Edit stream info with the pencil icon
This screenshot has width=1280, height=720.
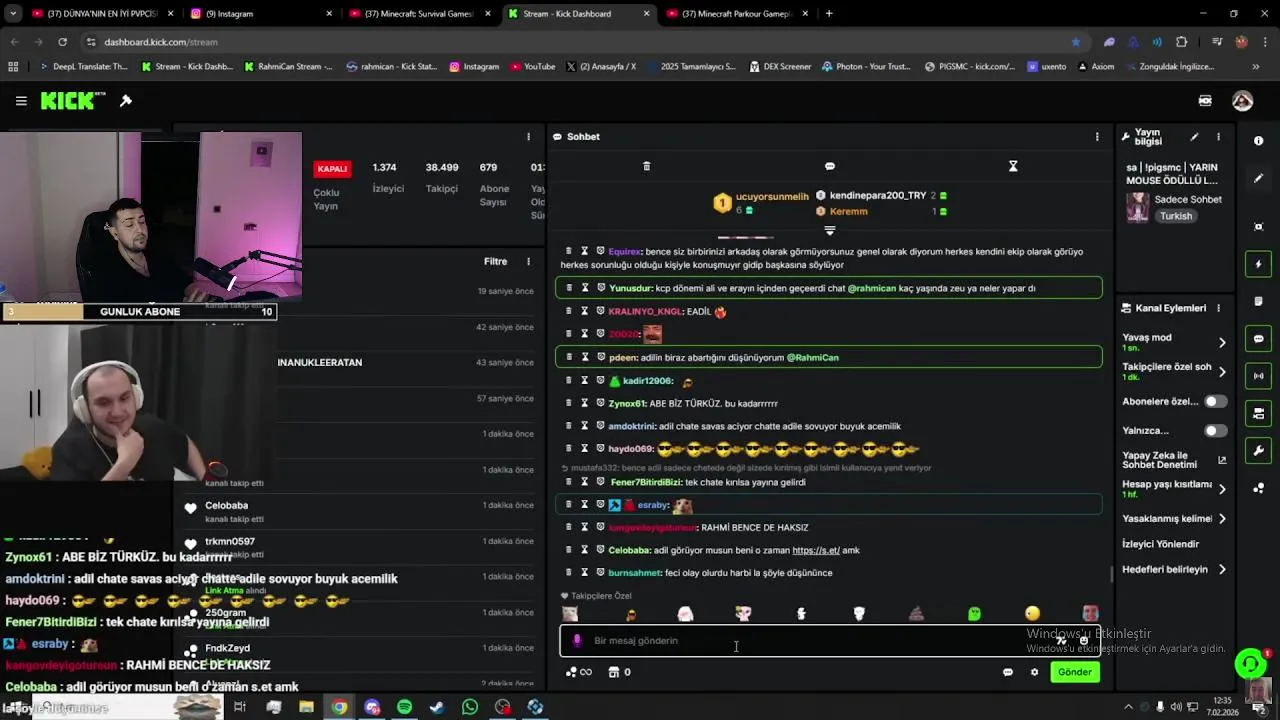coord(1194,137)
